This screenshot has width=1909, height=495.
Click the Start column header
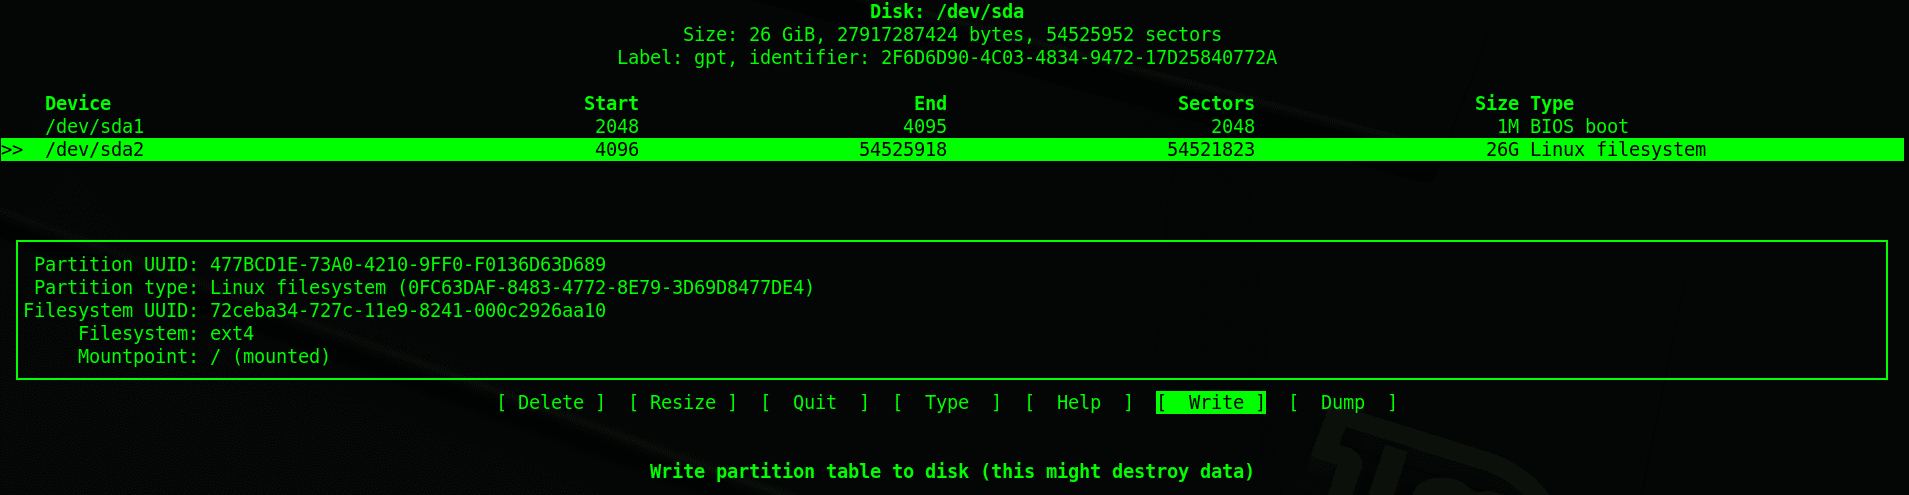(611, 104)
